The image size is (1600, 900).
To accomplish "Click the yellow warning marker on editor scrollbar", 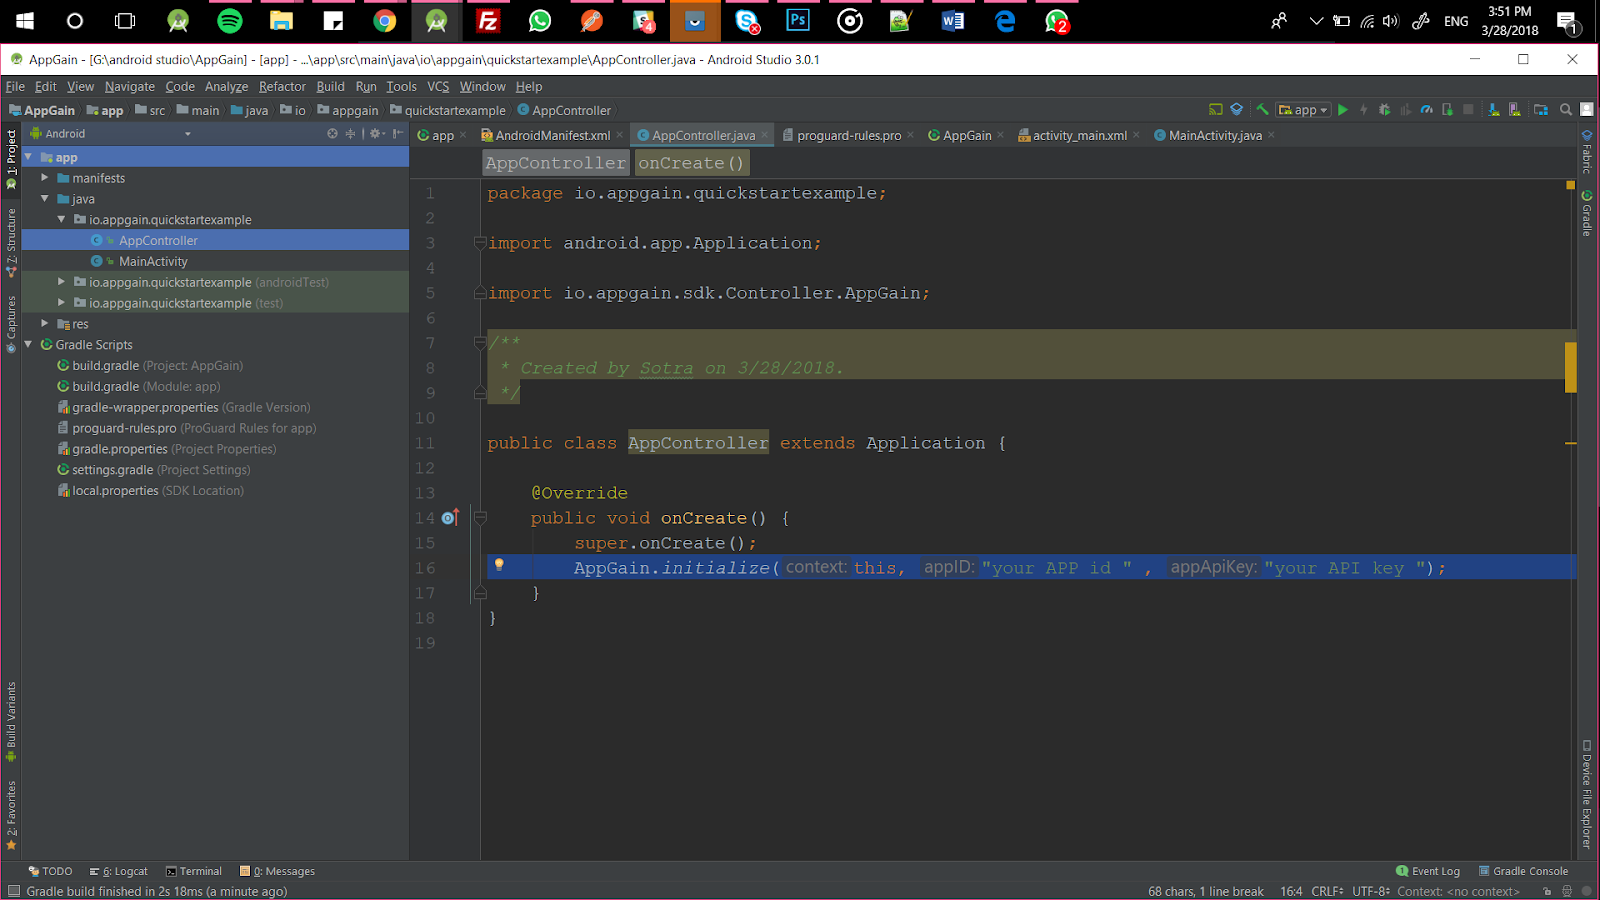I will [x=1570, y=367].
